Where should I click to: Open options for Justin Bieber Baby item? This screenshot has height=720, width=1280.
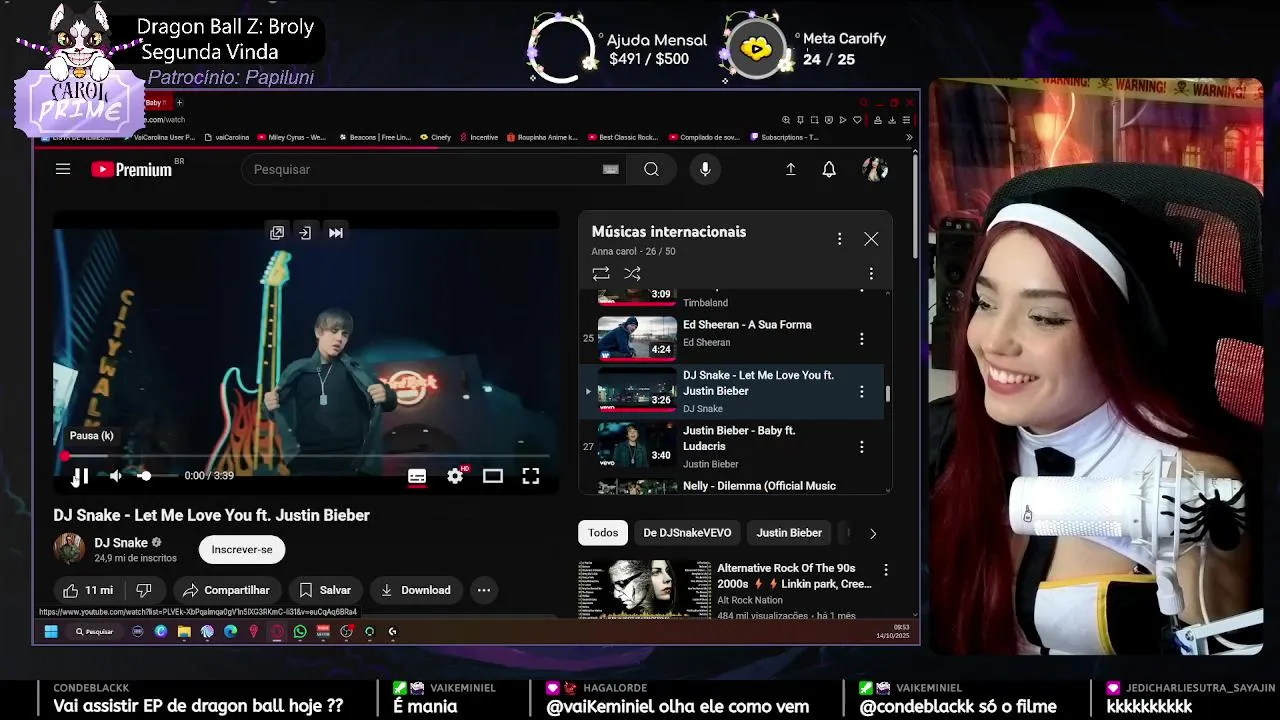pos(861,447)
